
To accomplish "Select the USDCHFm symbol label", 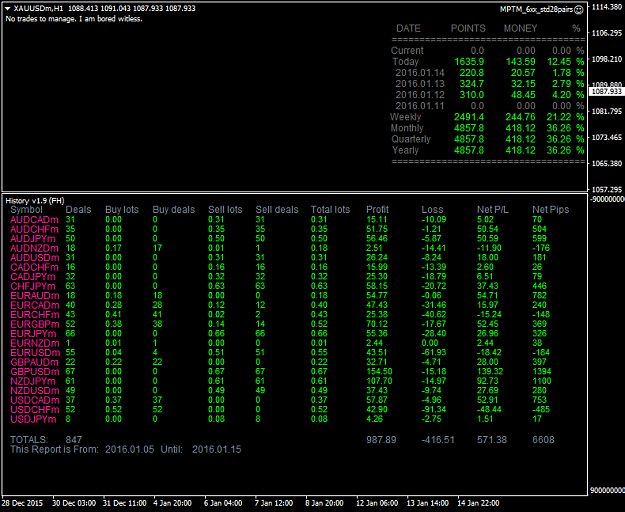I will [x=35, y=410].
